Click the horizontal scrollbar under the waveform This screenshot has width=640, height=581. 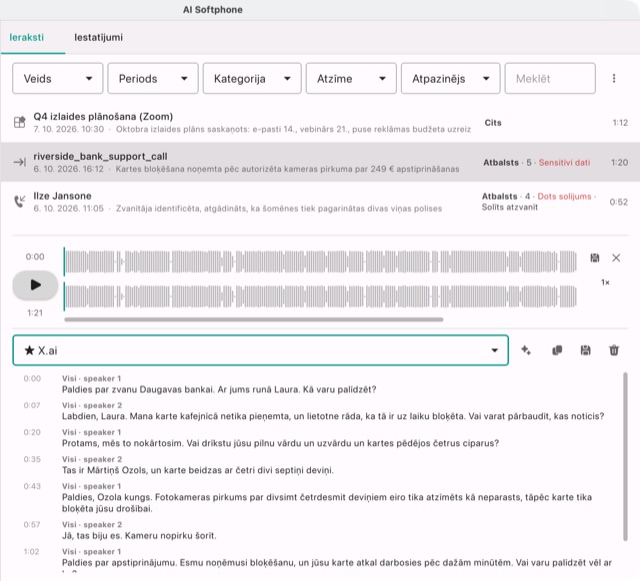click(x=253, y=319)
